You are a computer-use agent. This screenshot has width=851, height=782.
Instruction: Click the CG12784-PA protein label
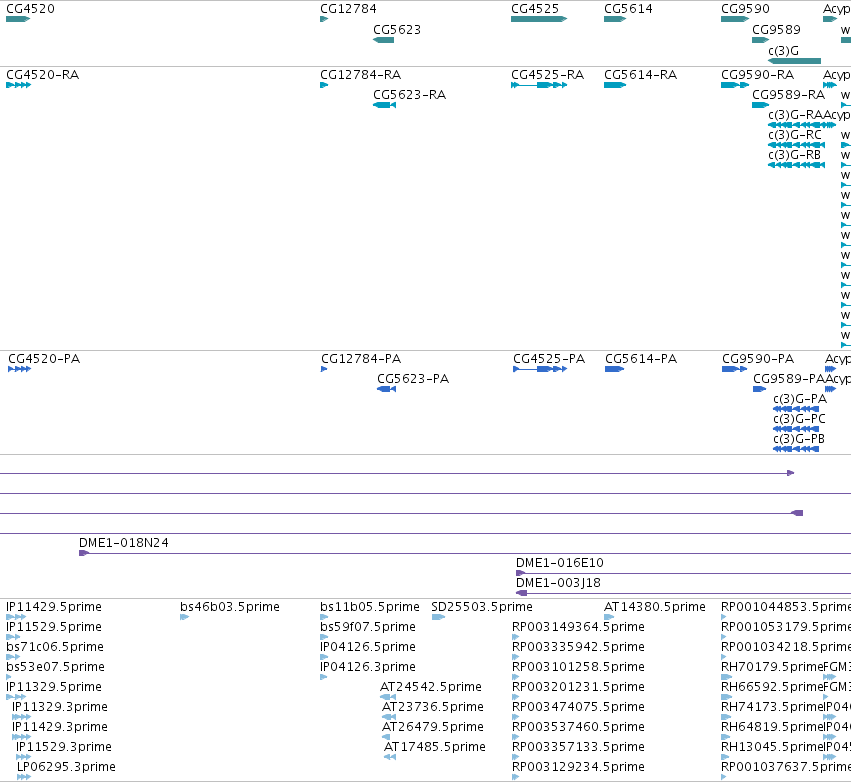pyautogui.click(x=361, y=359)
